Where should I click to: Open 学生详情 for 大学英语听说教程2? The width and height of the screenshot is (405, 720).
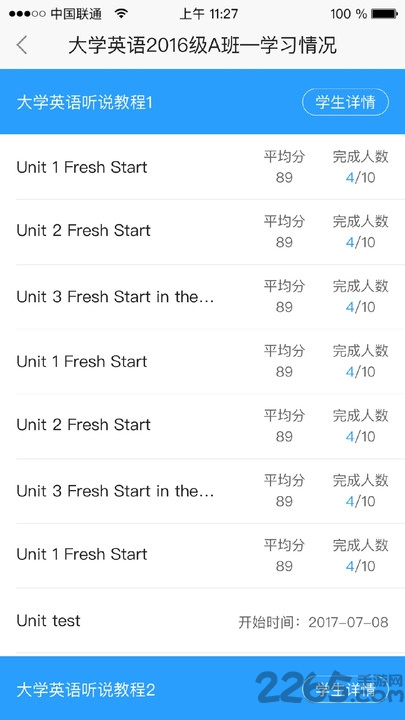pyautogui.click(x=345, y=689)
